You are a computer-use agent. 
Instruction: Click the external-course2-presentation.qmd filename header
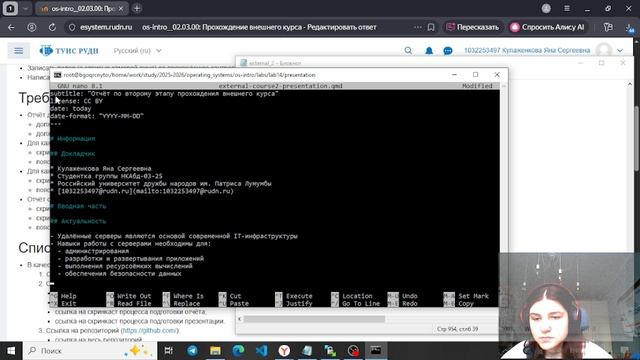tap(280, 86)
